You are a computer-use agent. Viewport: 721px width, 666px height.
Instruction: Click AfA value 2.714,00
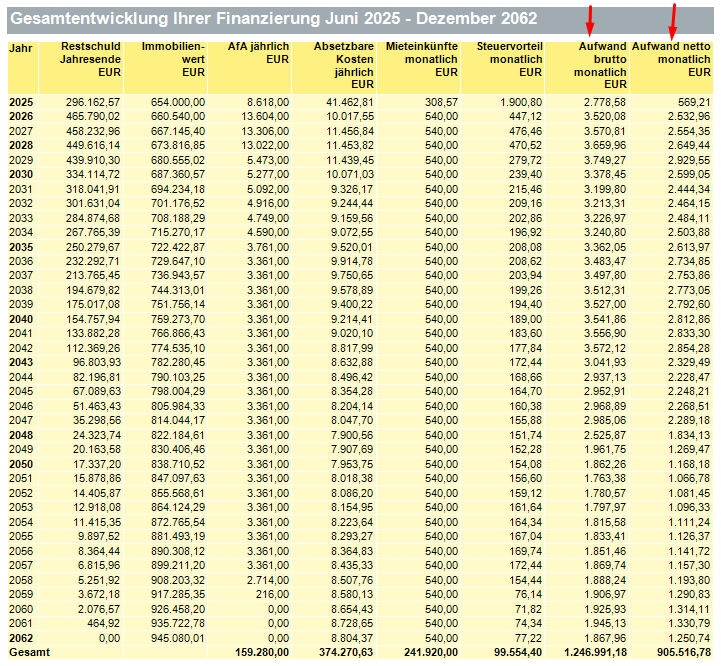click(x=268, y=580)
